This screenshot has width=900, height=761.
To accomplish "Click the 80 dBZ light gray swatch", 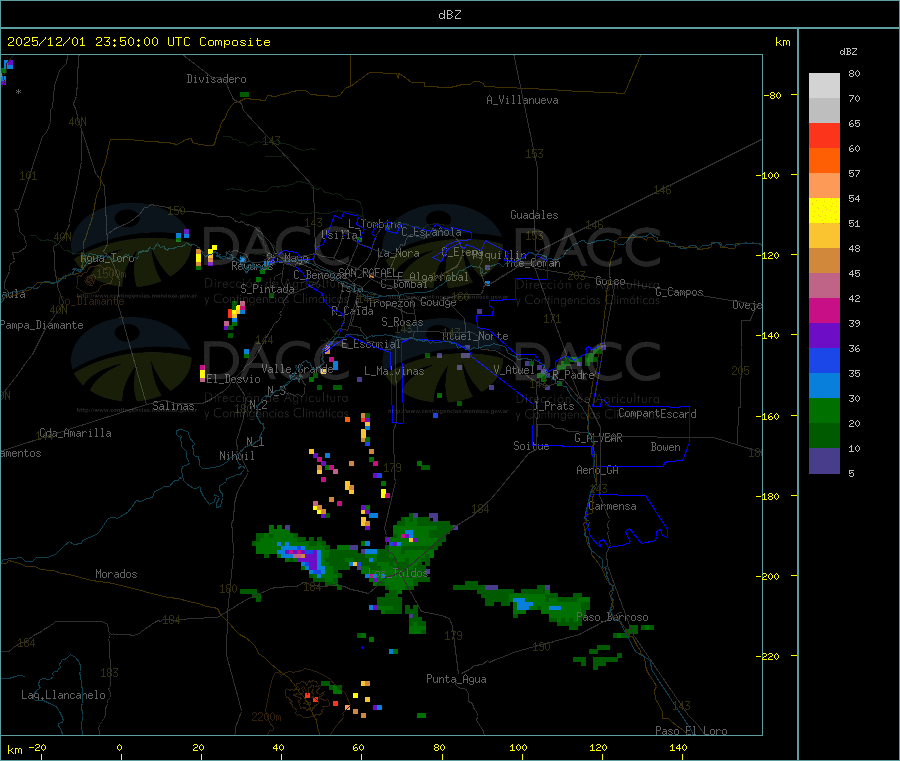I will pyautogui.click(x=824, y=86).
